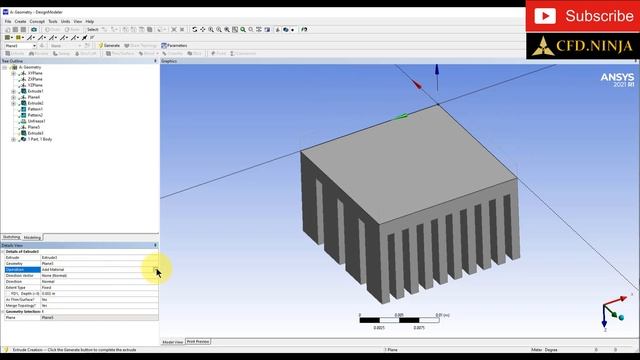Open the File menu
640x360 pixels.
8,21
